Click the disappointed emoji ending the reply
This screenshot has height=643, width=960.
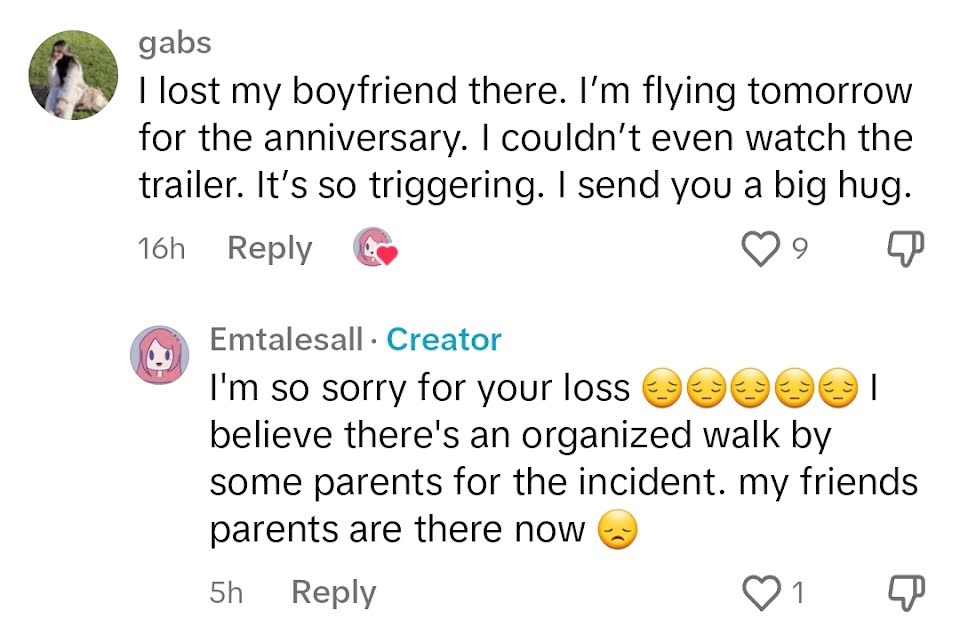617,530
